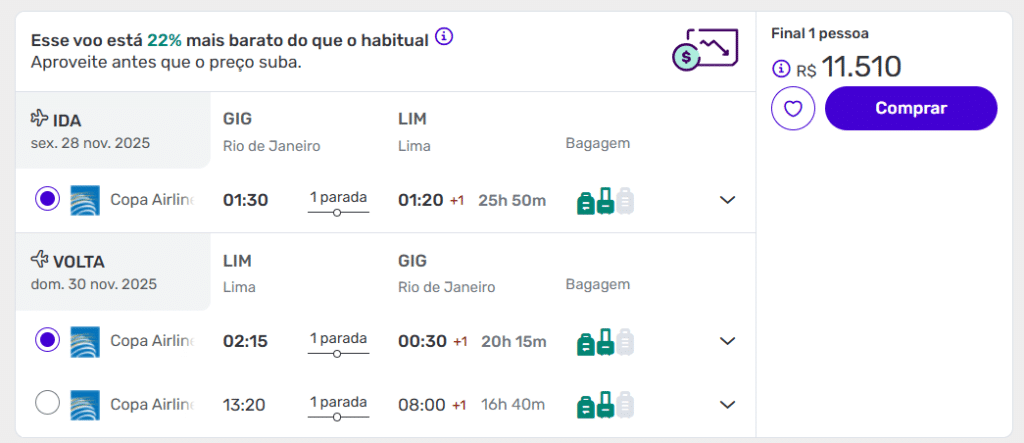Expand details of the 02:15 return flight
The width and height of the screenshot is (1024, 443).
tap(728, 342)
